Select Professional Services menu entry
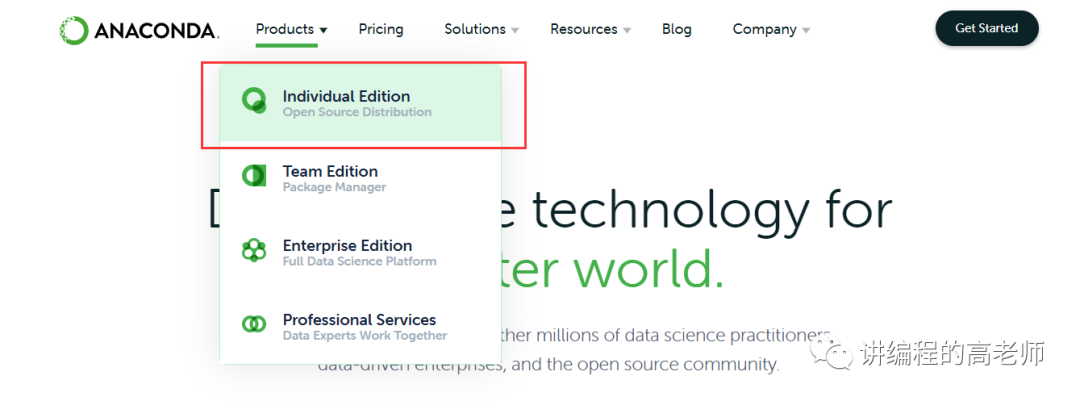The height and width of the screenshot is (401, 1080). 360,326
